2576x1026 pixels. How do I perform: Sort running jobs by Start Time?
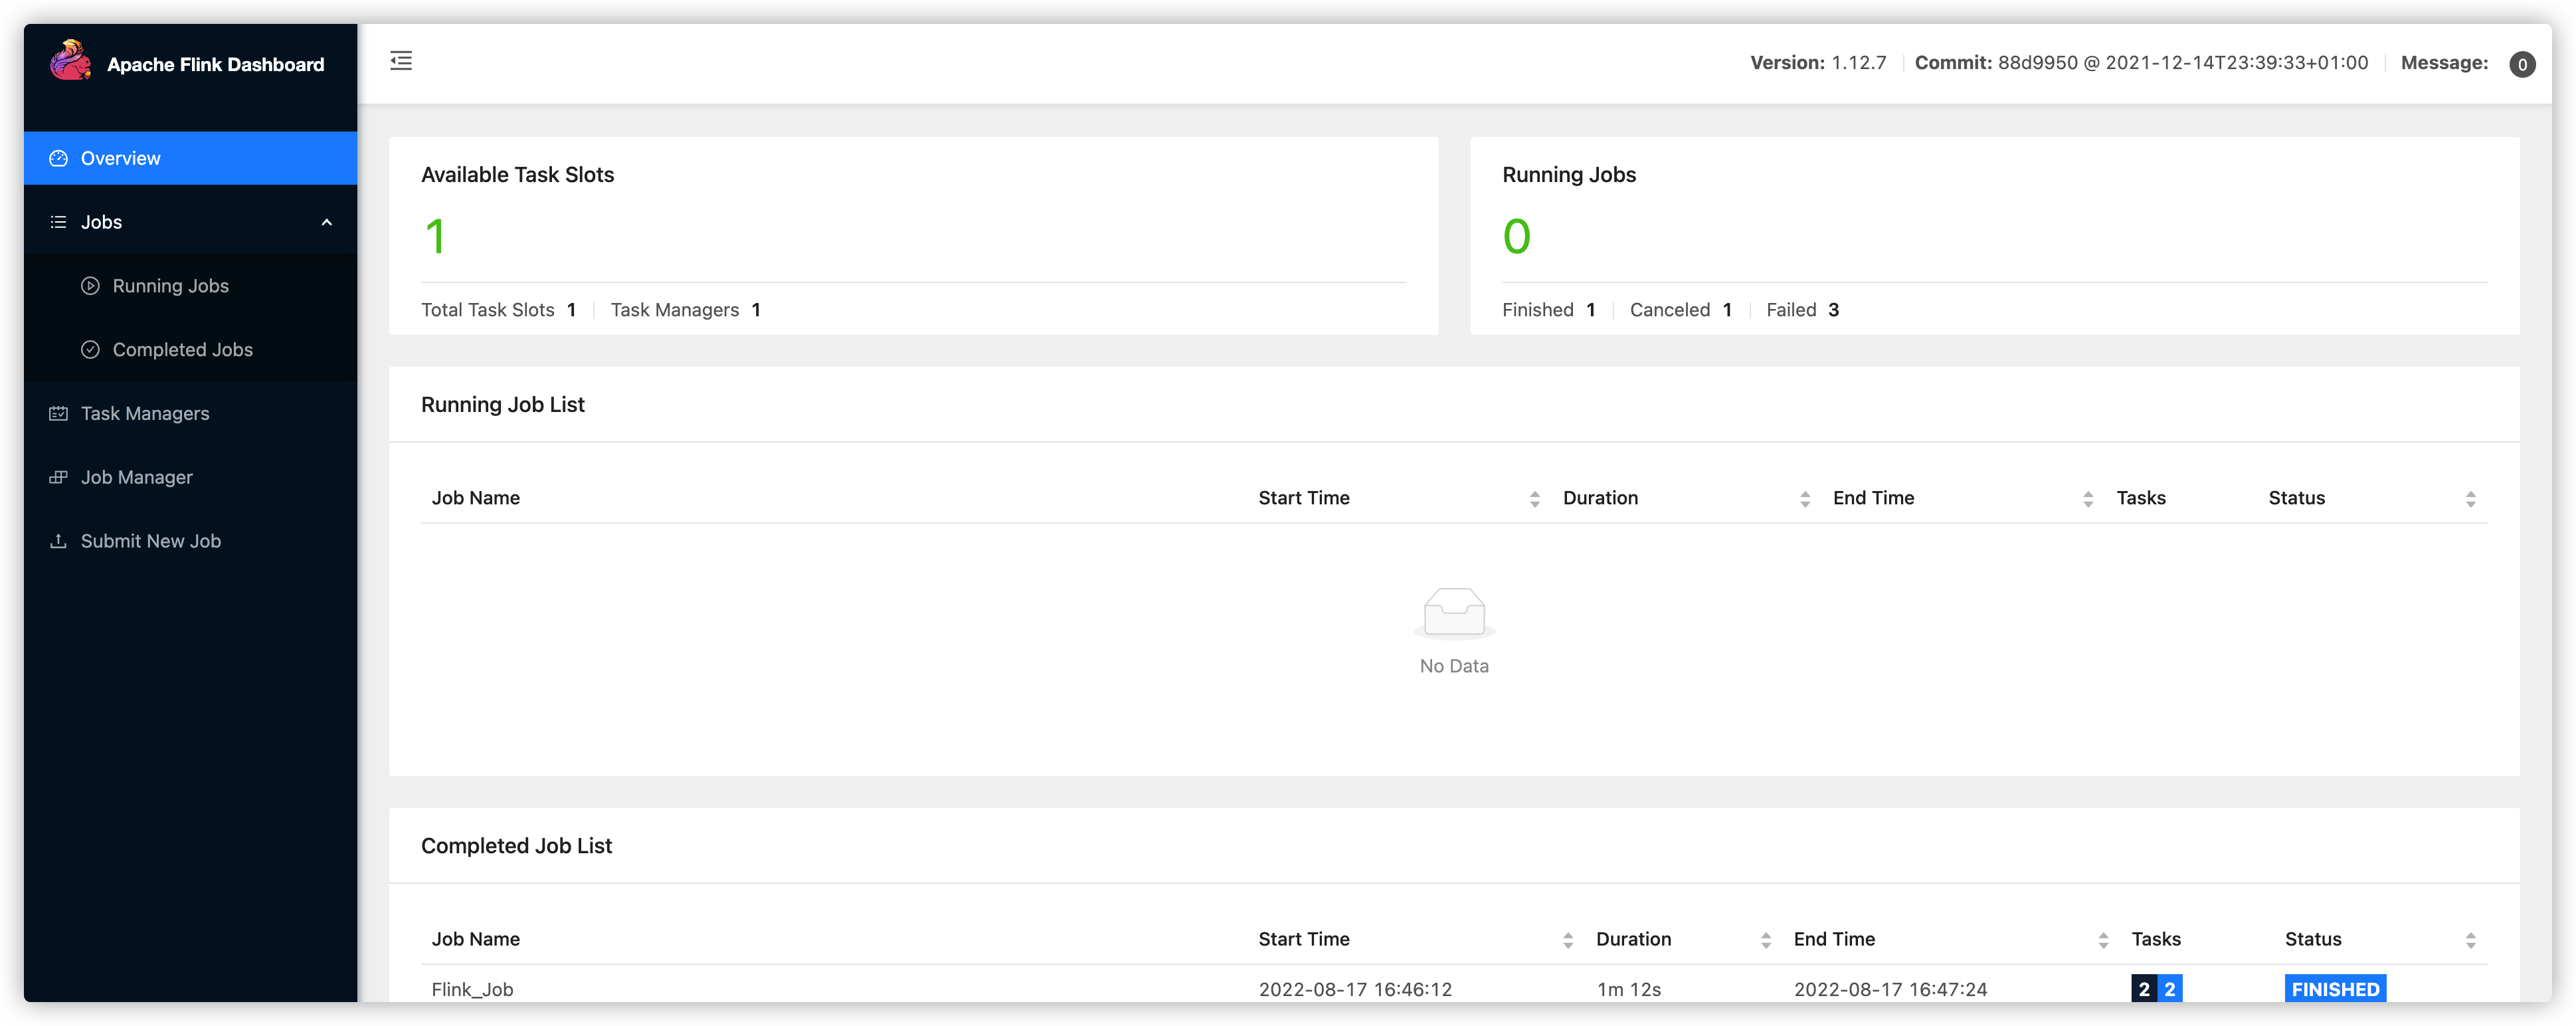coord(1534,499)
